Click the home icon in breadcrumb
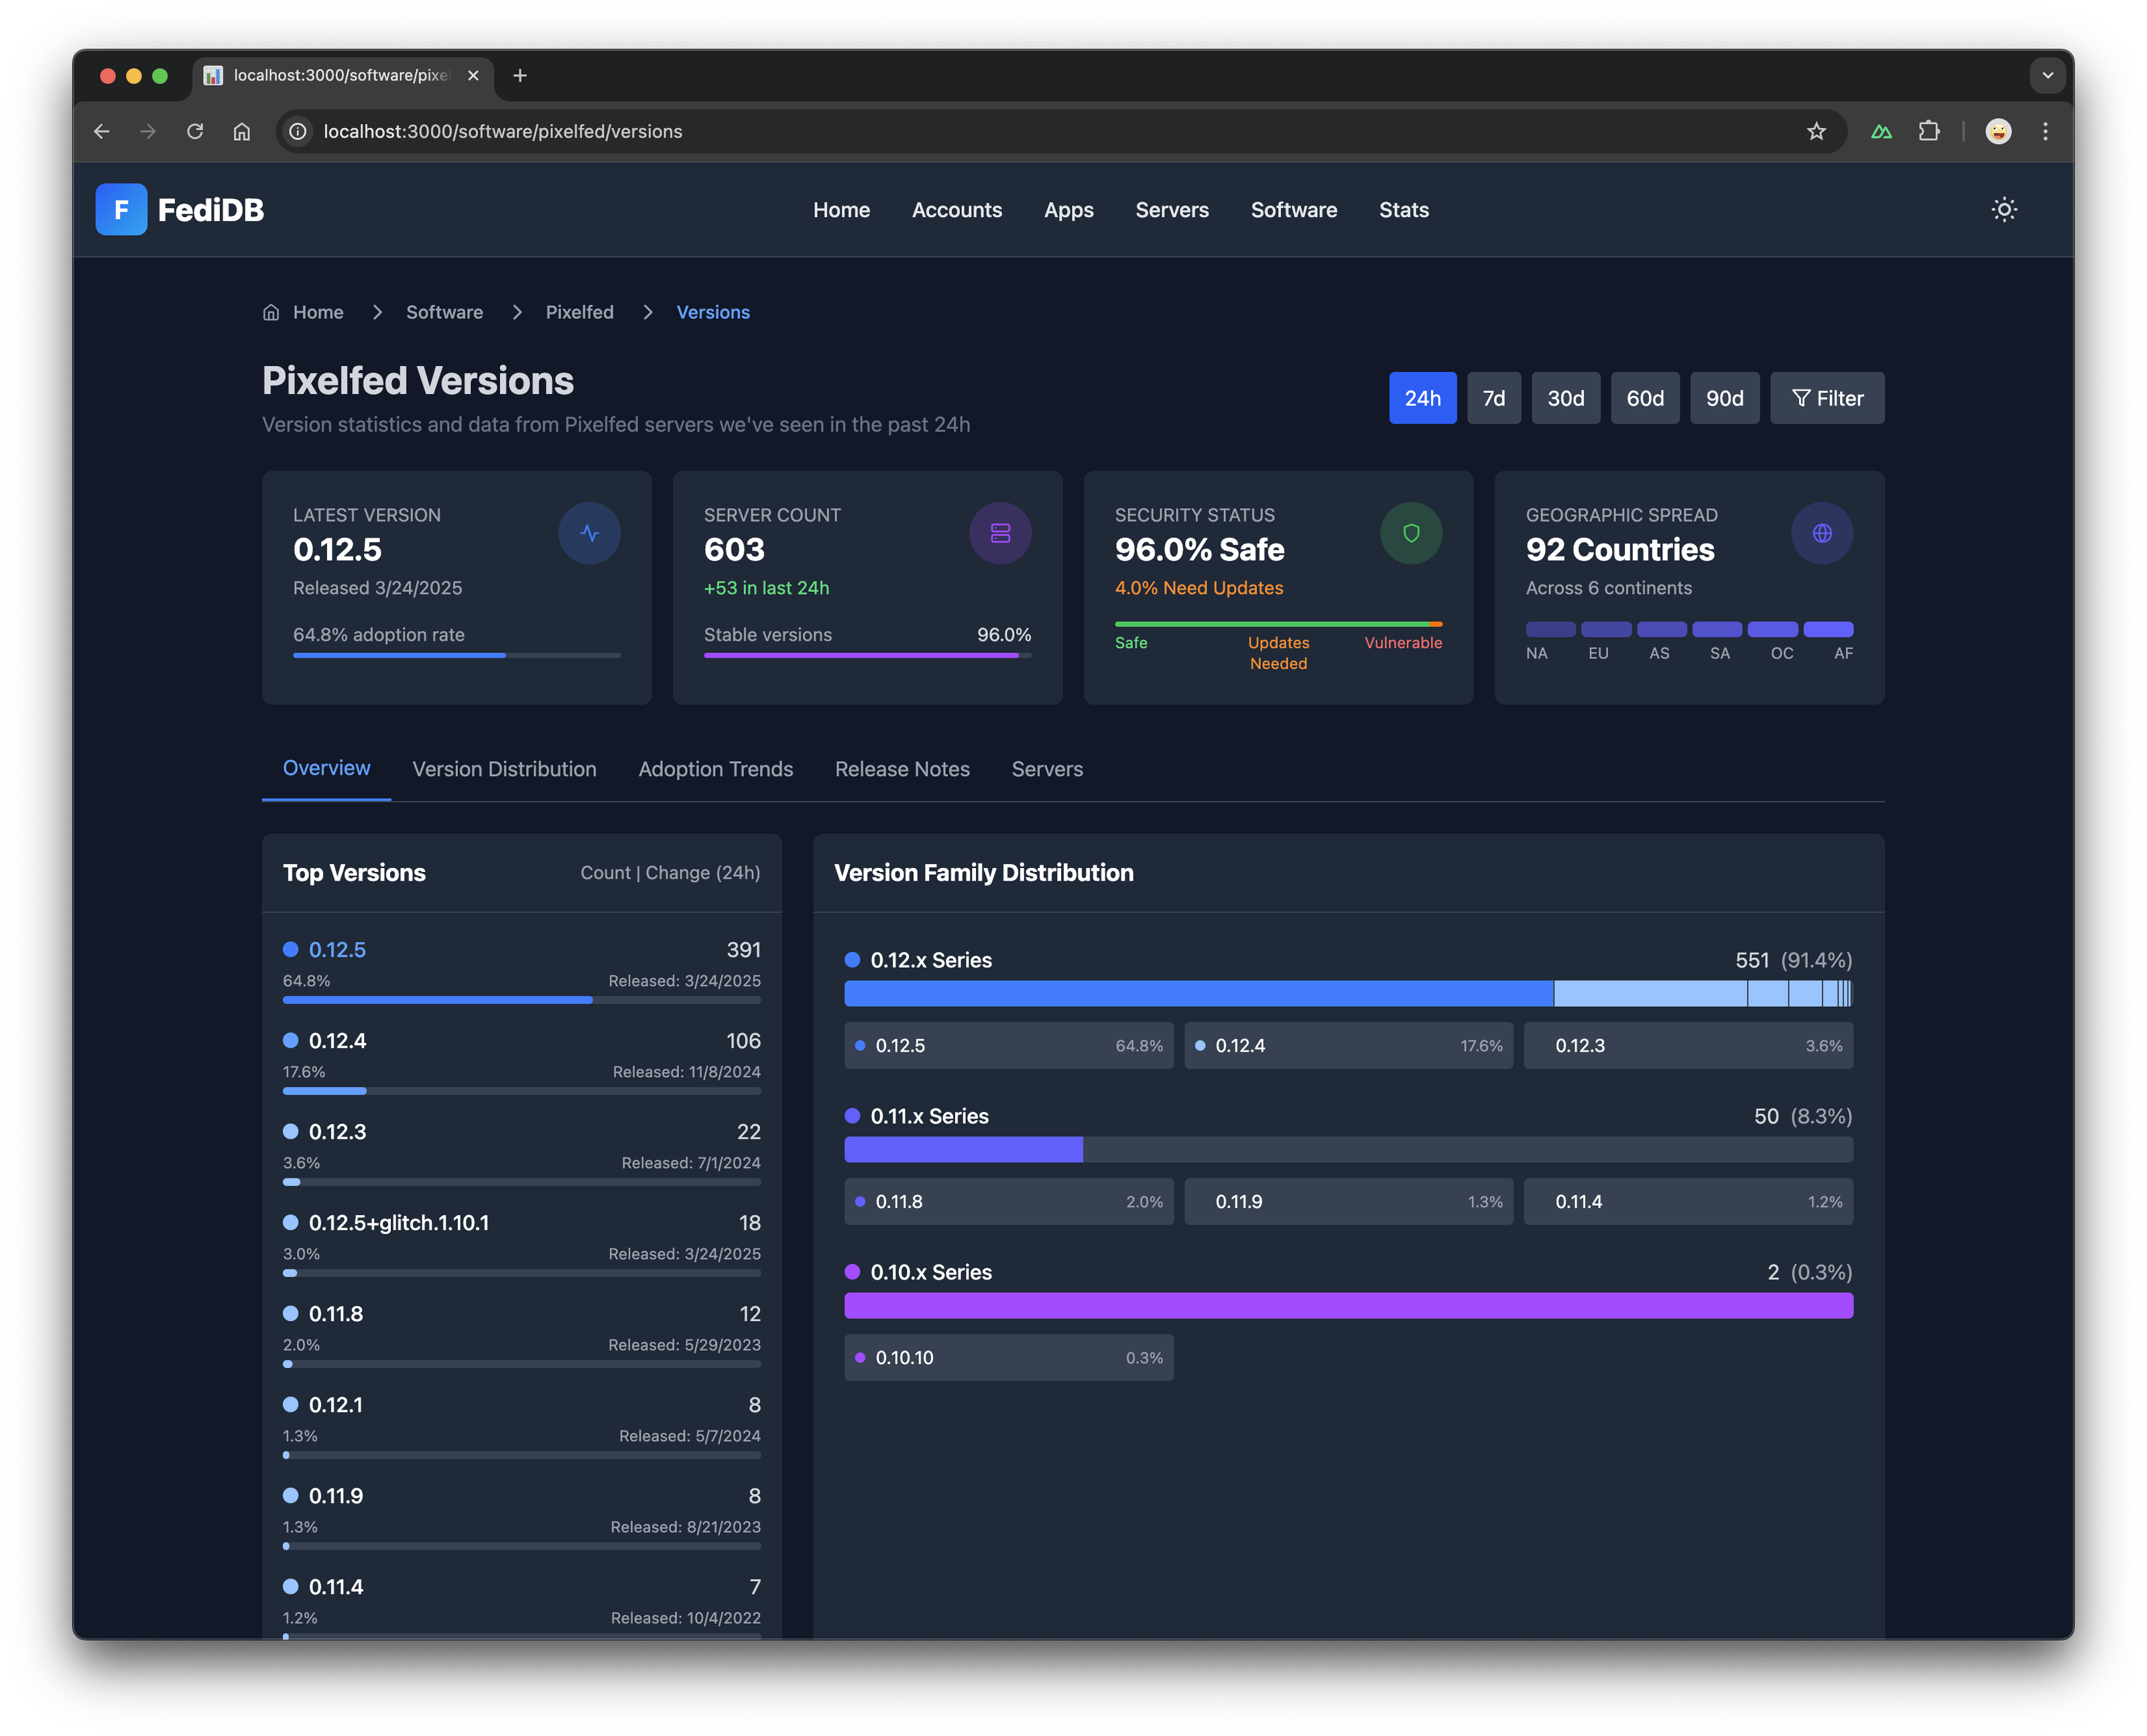The height and width of the screenshot is (1736, 2147). (271, 312)
